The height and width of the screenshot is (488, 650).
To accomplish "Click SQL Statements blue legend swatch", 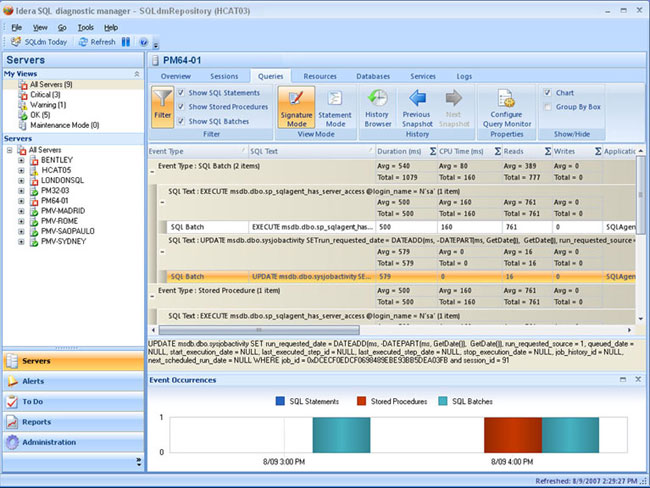I will (x=280, y=401).
